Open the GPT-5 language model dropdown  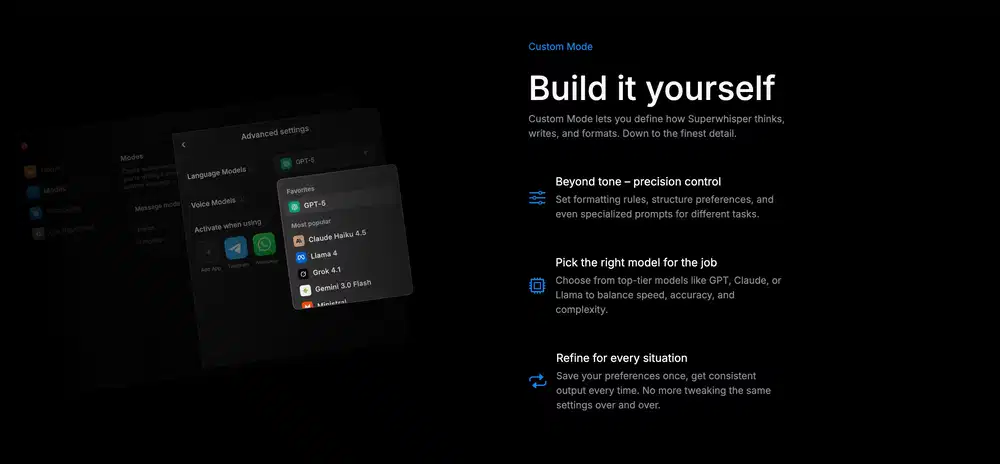pyautogui.click(x=325, y=160)
